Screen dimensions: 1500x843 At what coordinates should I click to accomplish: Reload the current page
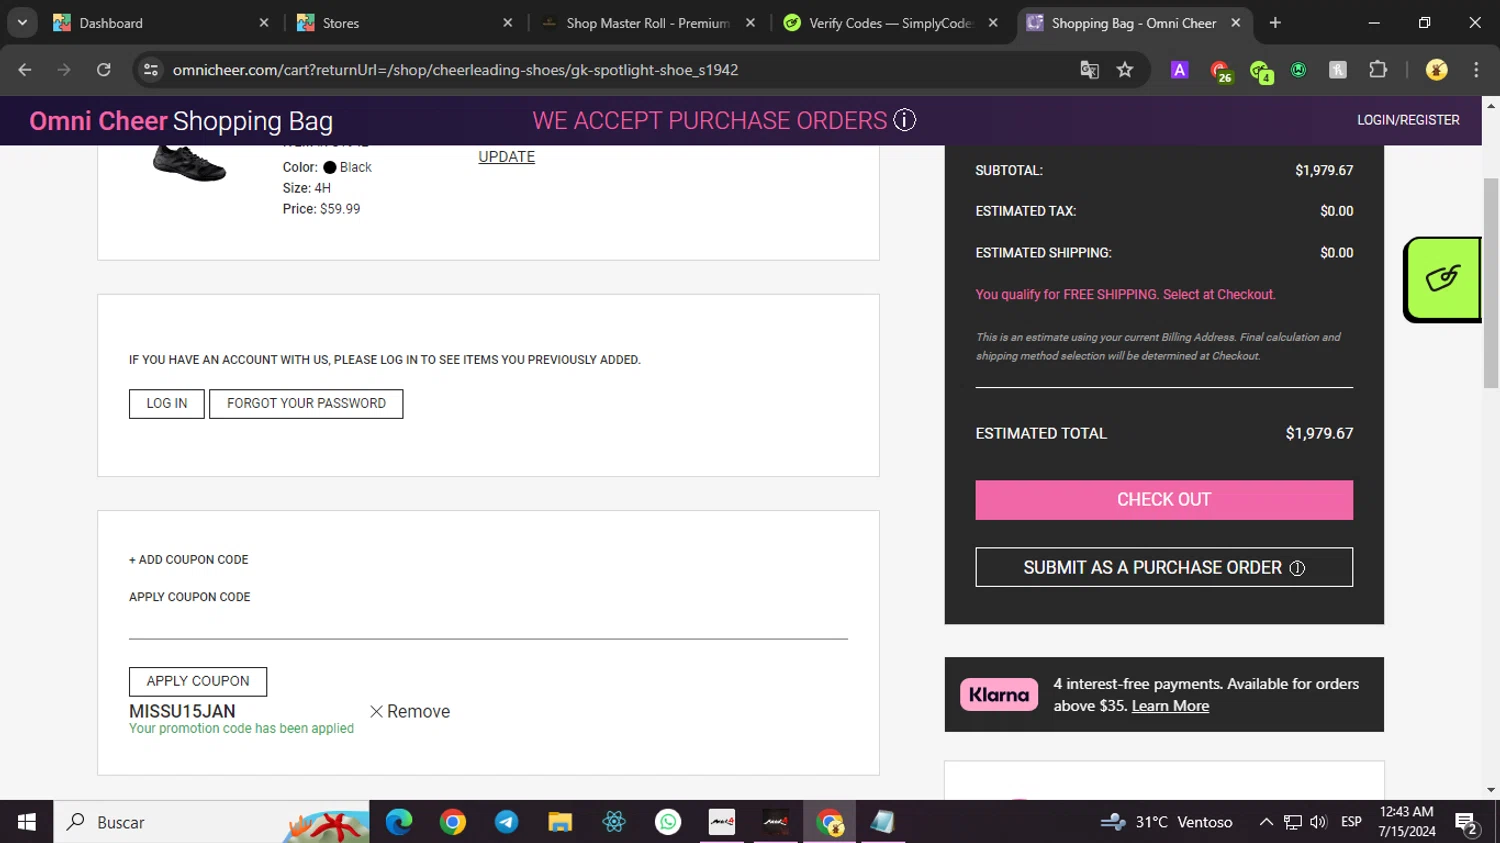(104, 70)
